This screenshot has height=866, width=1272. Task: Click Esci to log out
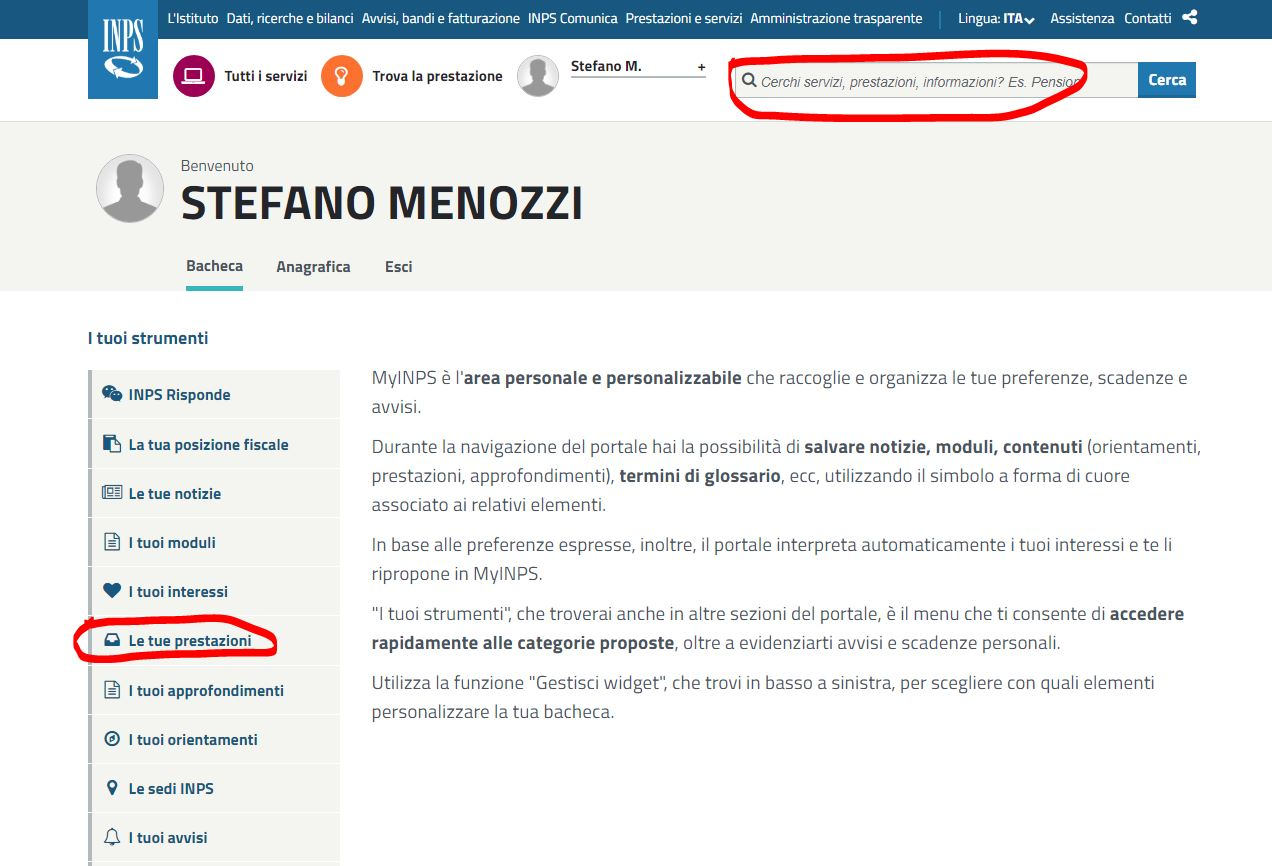point(398,267)
